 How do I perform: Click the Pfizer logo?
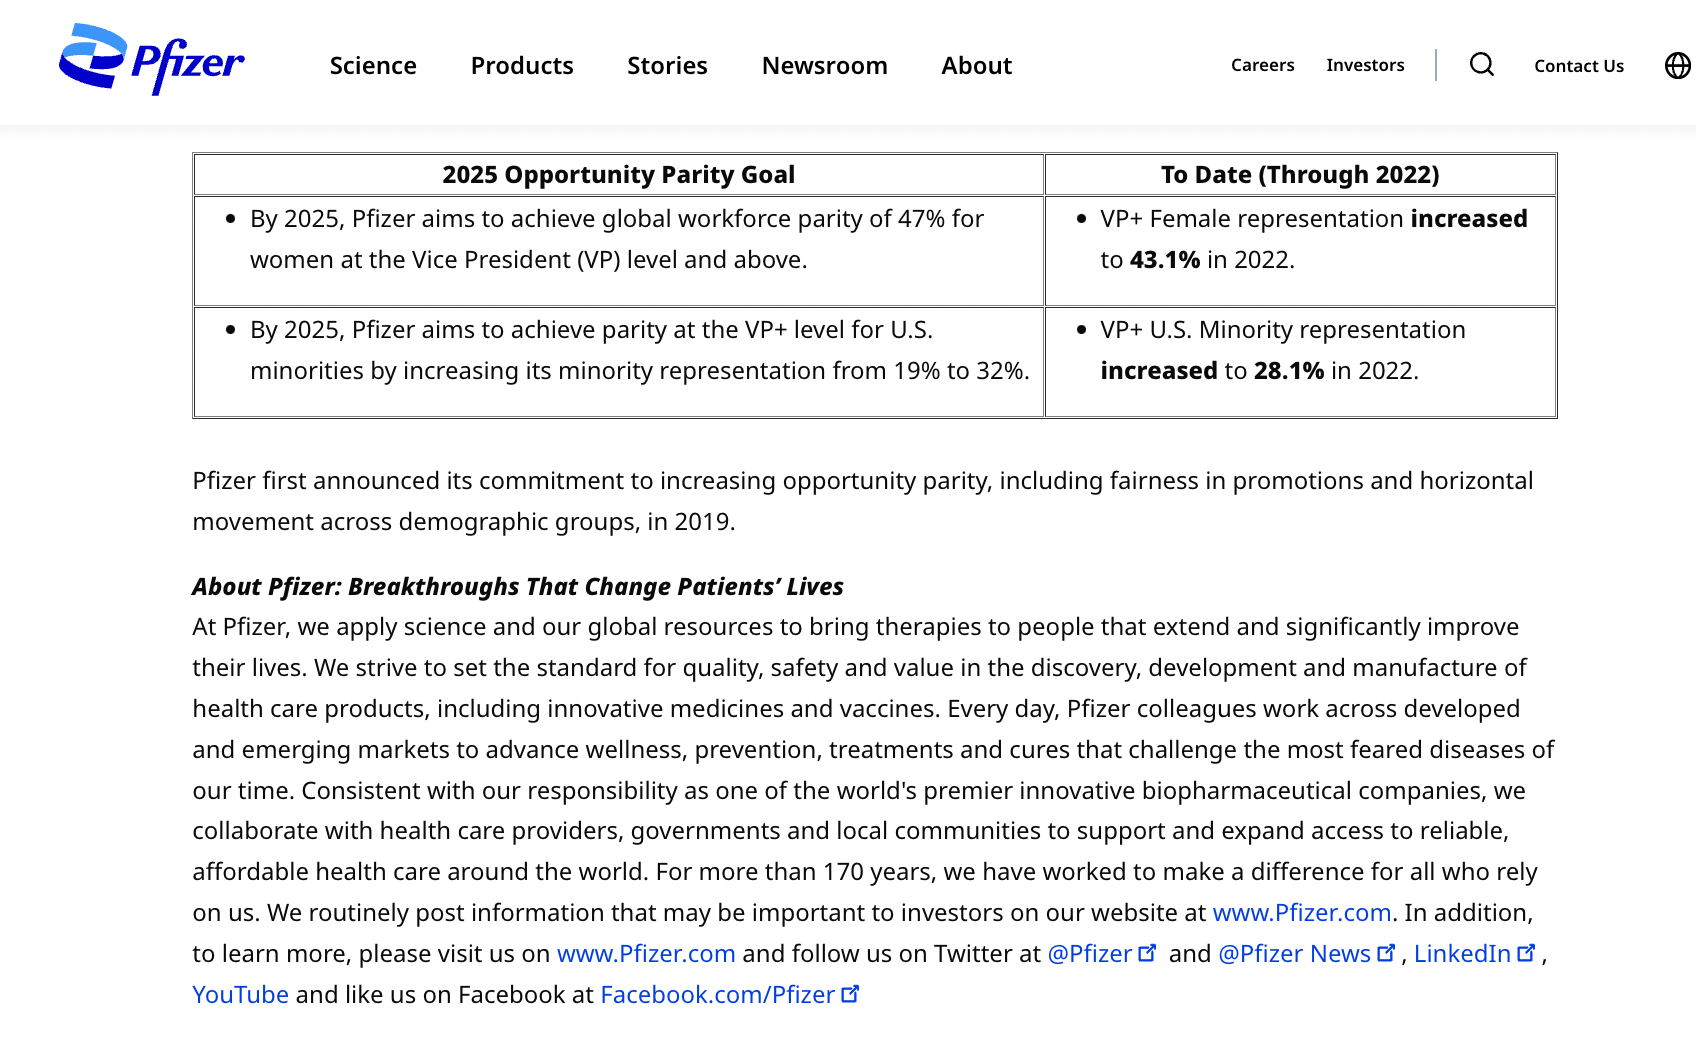click(152, 61)
